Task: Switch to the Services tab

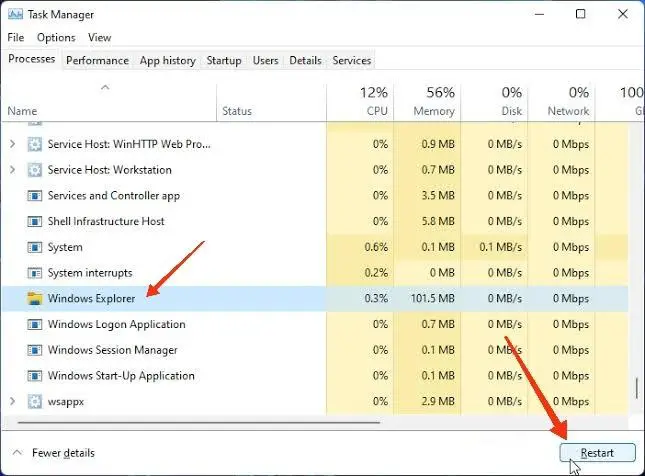Action: (x=352, y=60)
